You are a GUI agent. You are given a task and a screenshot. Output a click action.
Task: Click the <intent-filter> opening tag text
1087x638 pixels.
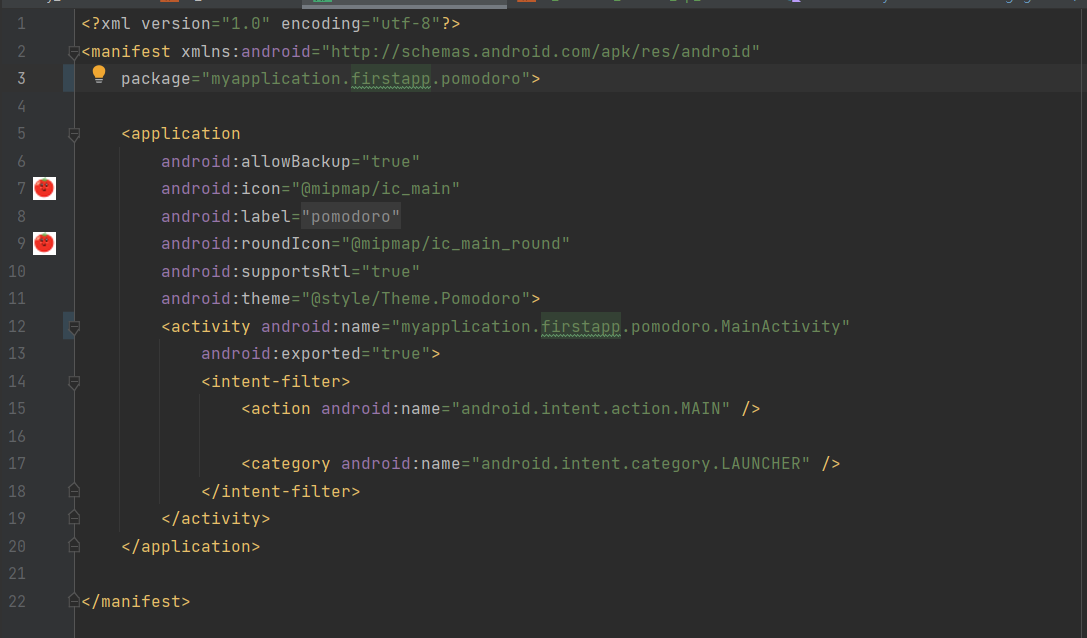[x=275, y=381]
